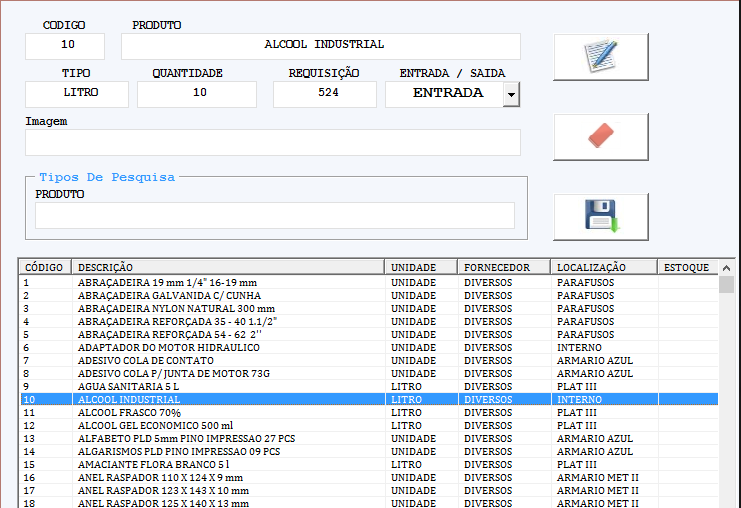Click the eraser clear button
741x508 pixels.
point(601,137)
